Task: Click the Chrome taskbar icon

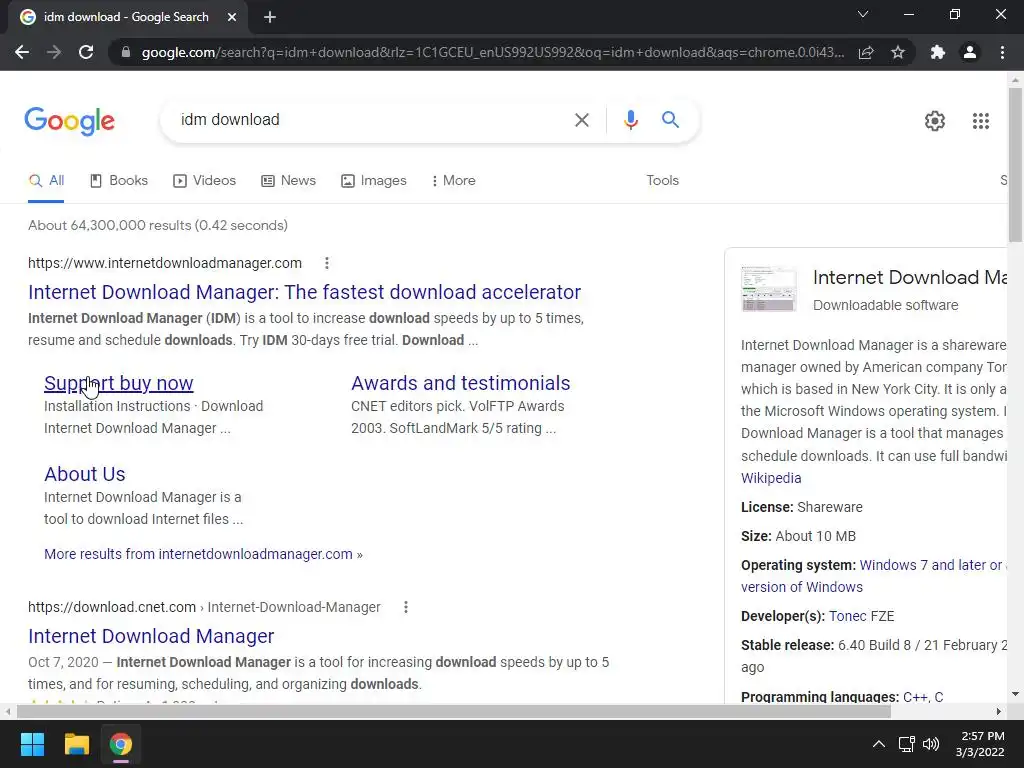Action: coord(121,744)
